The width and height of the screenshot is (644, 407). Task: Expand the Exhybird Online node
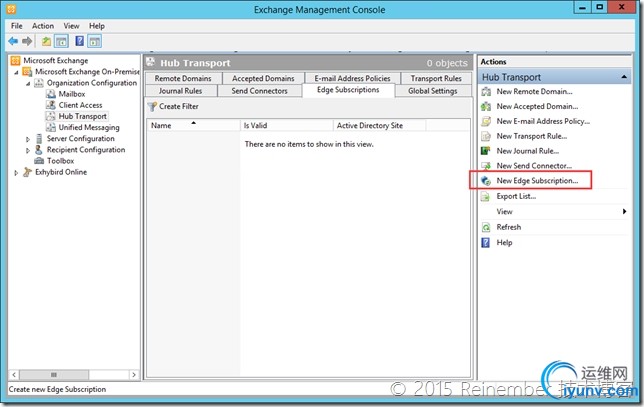(x=16, y=172)
